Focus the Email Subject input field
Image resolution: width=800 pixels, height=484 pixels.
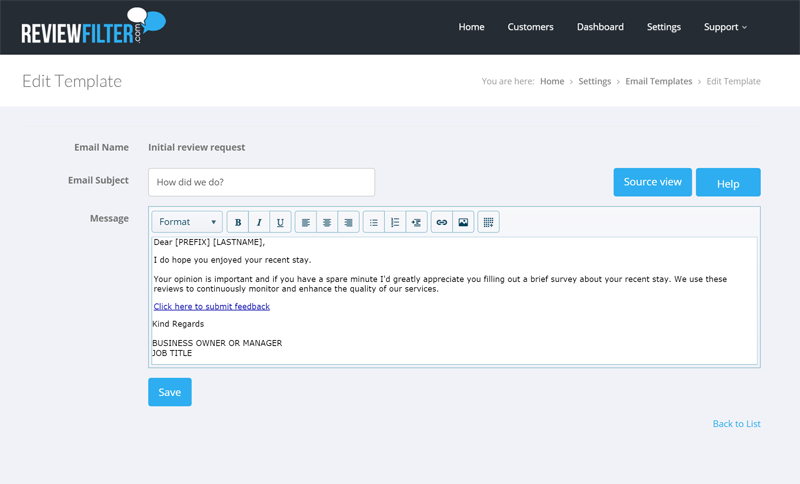(x=261, y=182)
